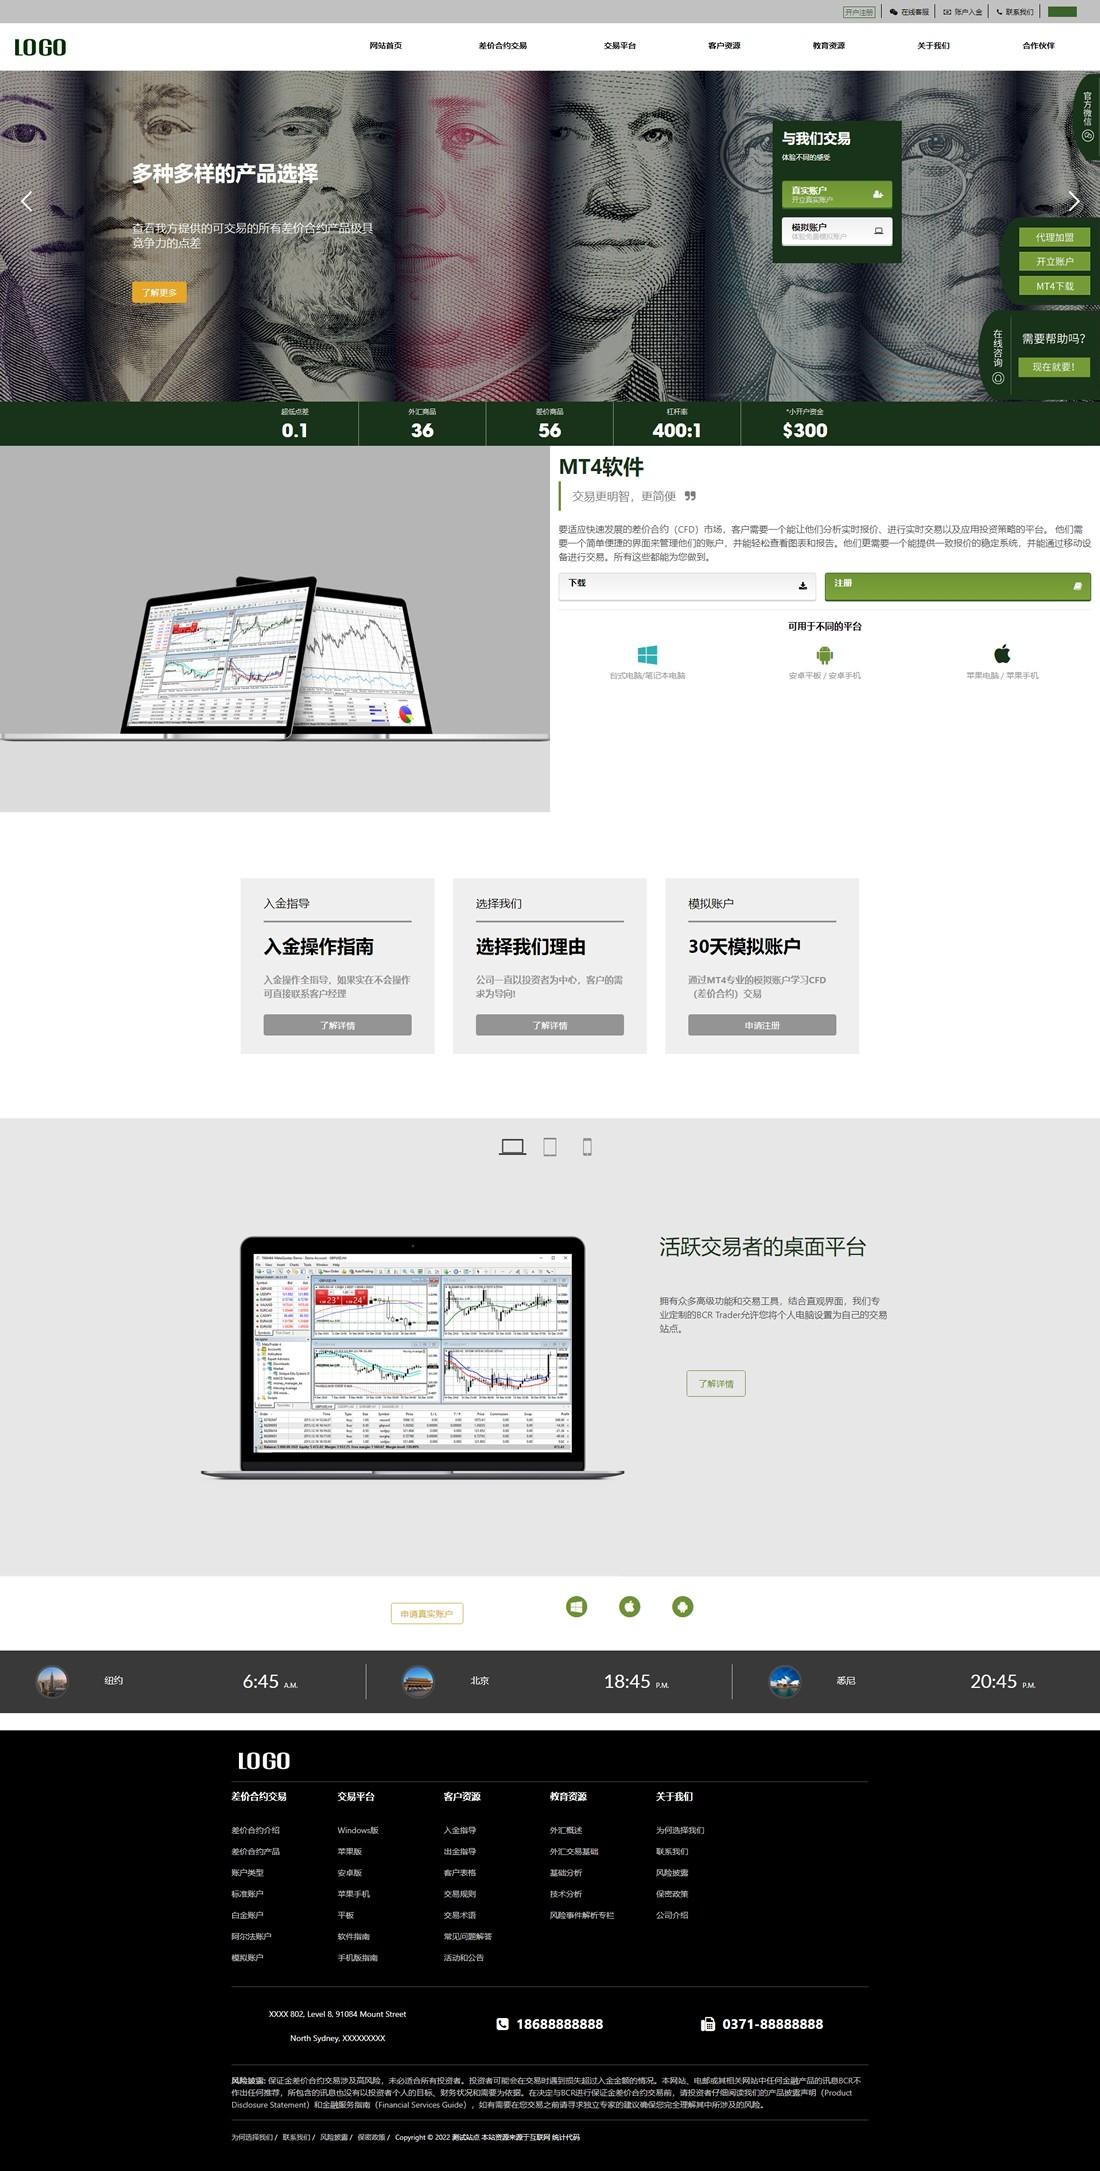This screenshot has width=1100, height=2171.
Task: Click the next slide arrow on banner
Action: (x=1073, y=201)
